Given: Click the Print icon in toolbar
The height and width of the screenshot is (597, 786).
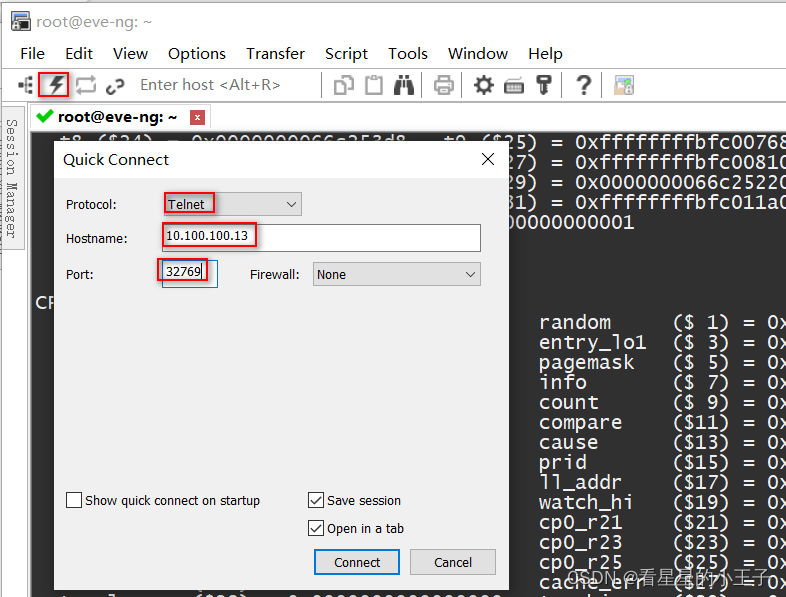Looking at the screenshot, I should tap(444, 85).
